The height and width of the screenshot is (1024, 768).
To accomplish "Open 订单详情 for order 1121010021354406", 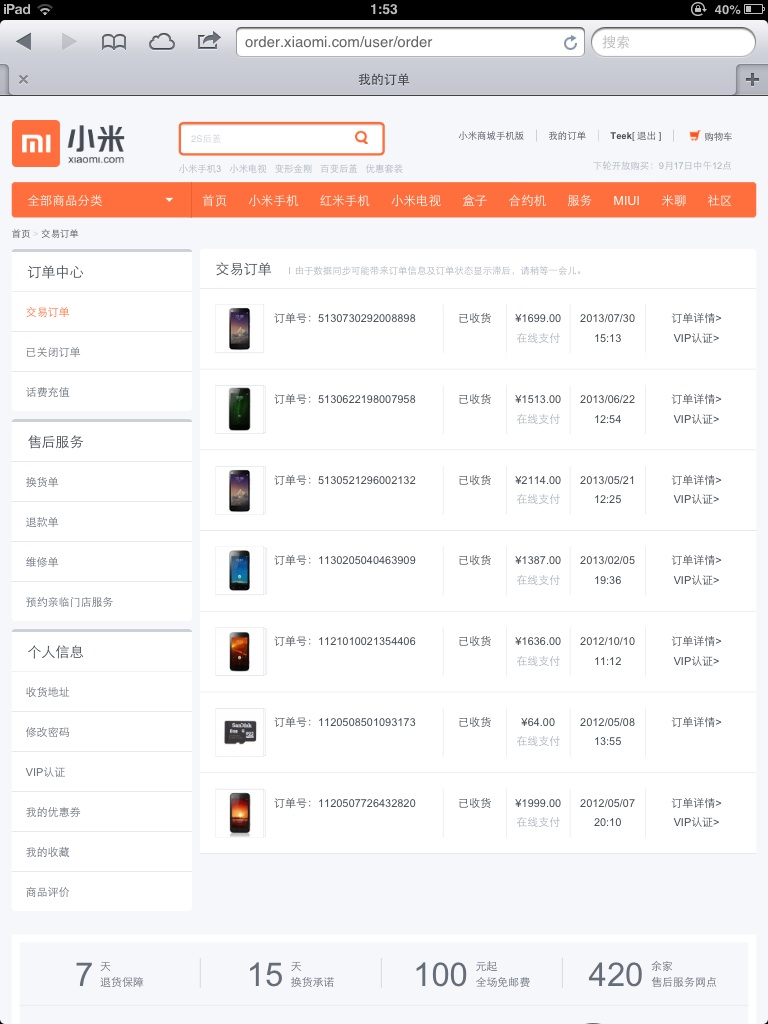I will pyautogui.click(x=696, y=641).
